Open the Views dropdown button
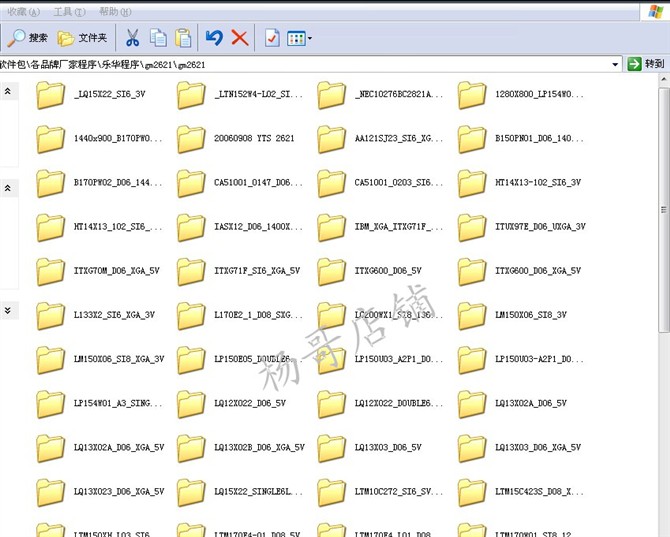Screen dimensions: 670x537 coord(299,38)
